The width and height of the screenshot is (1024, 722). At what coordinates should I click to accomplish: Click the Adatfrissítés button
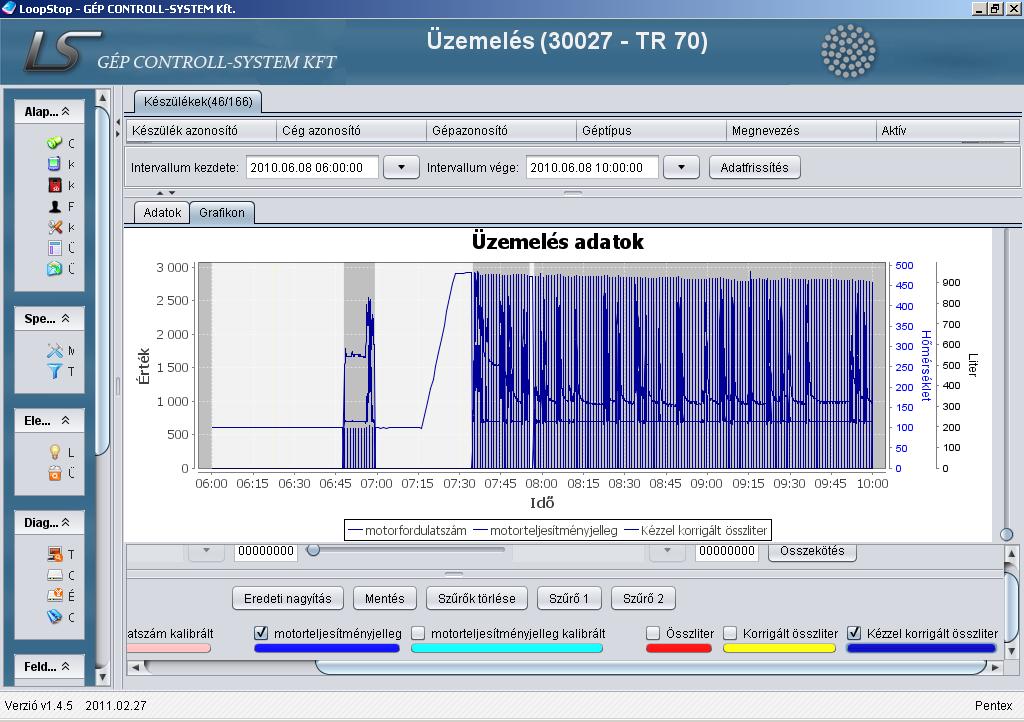754,167
